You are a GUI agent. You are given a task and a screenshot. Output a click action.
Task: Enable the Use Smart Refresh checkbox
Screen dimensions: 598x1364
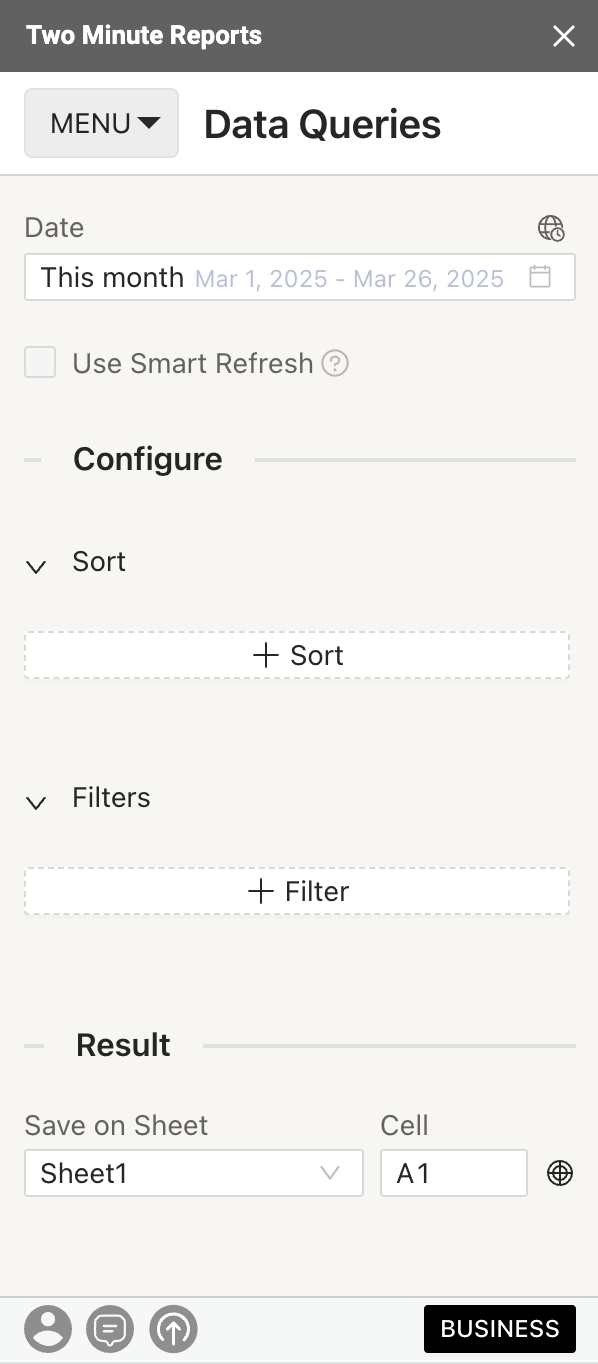coord(40,363)
